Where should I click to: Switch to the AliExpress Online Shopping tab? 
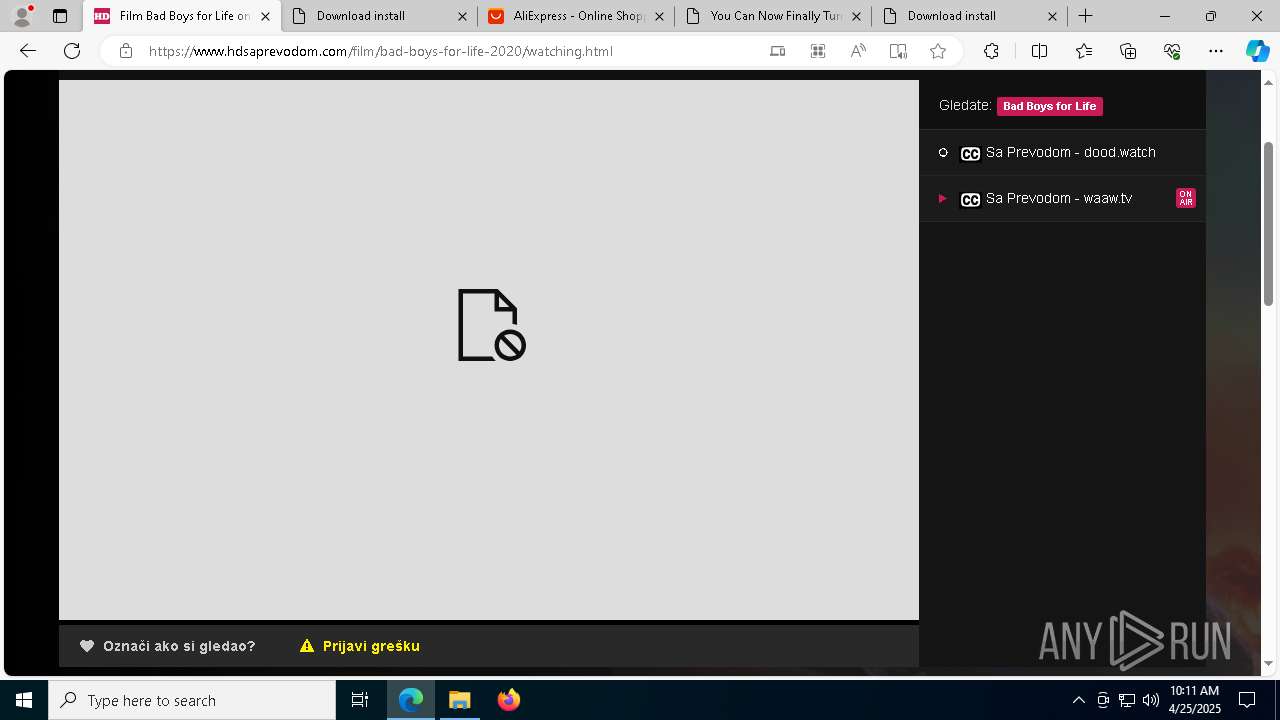pyautogui.click(x=575, y=16)
